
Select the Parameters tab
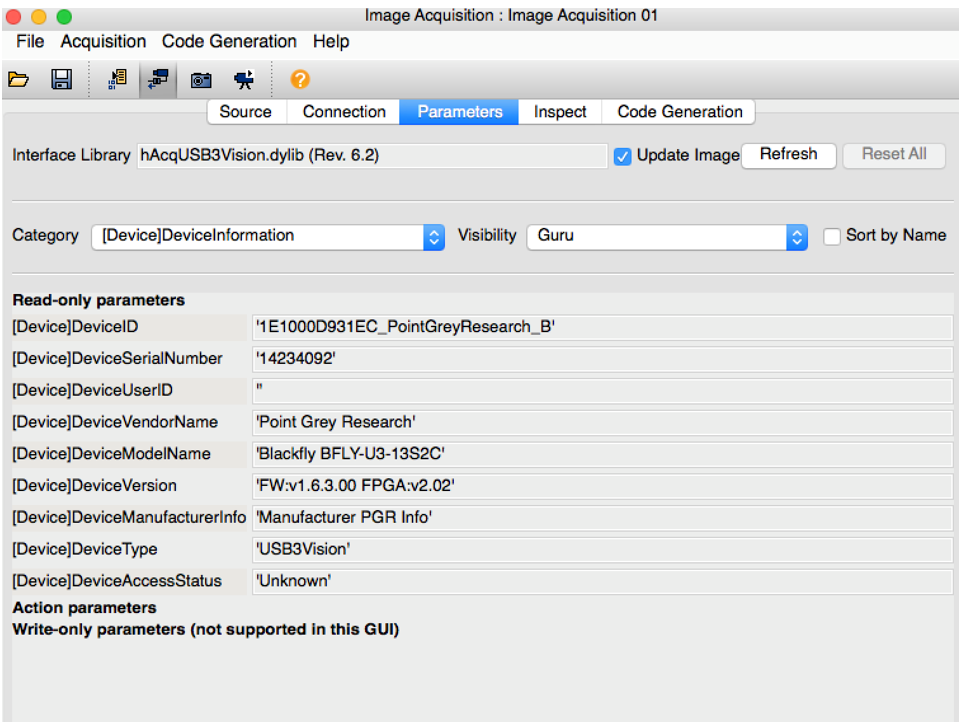[459, 112]
